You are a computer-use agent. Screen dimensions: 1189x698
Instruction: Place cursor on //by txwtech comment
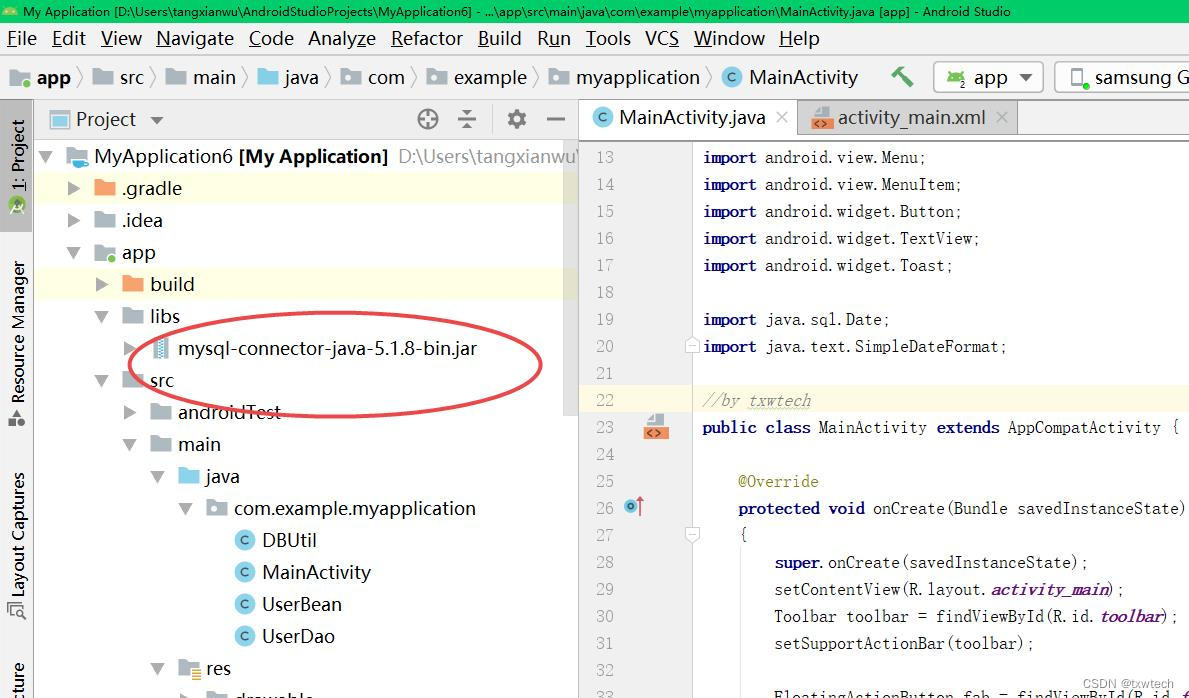757,401
